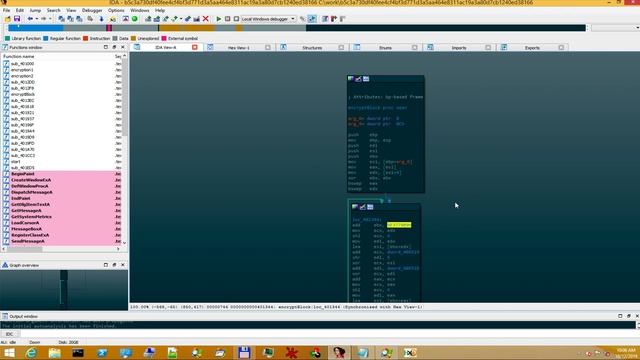Switch to the Imports tab
This screenshot has width=640, height=360.
459,47
